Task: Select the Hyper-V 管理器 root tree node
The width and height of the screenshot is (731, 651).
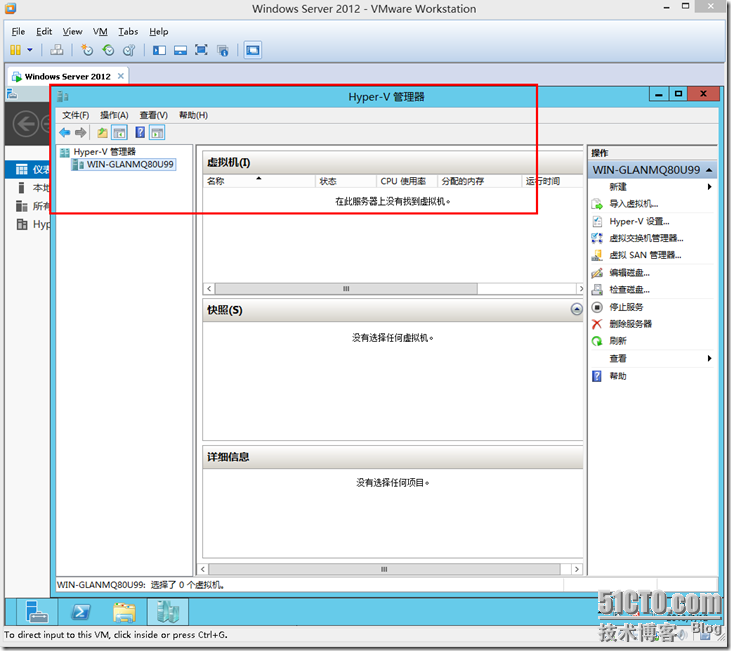Action: [98, 152]
